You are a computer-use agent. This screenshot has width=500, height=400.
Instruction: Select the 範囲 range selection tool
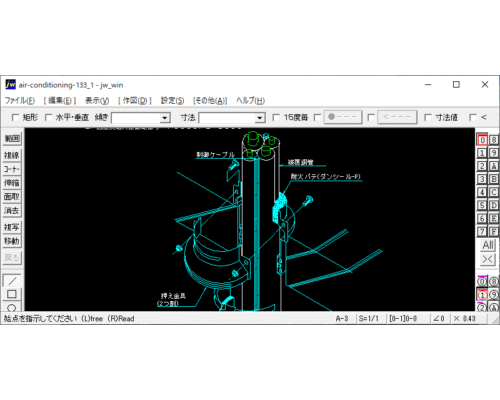coord(12,139)
